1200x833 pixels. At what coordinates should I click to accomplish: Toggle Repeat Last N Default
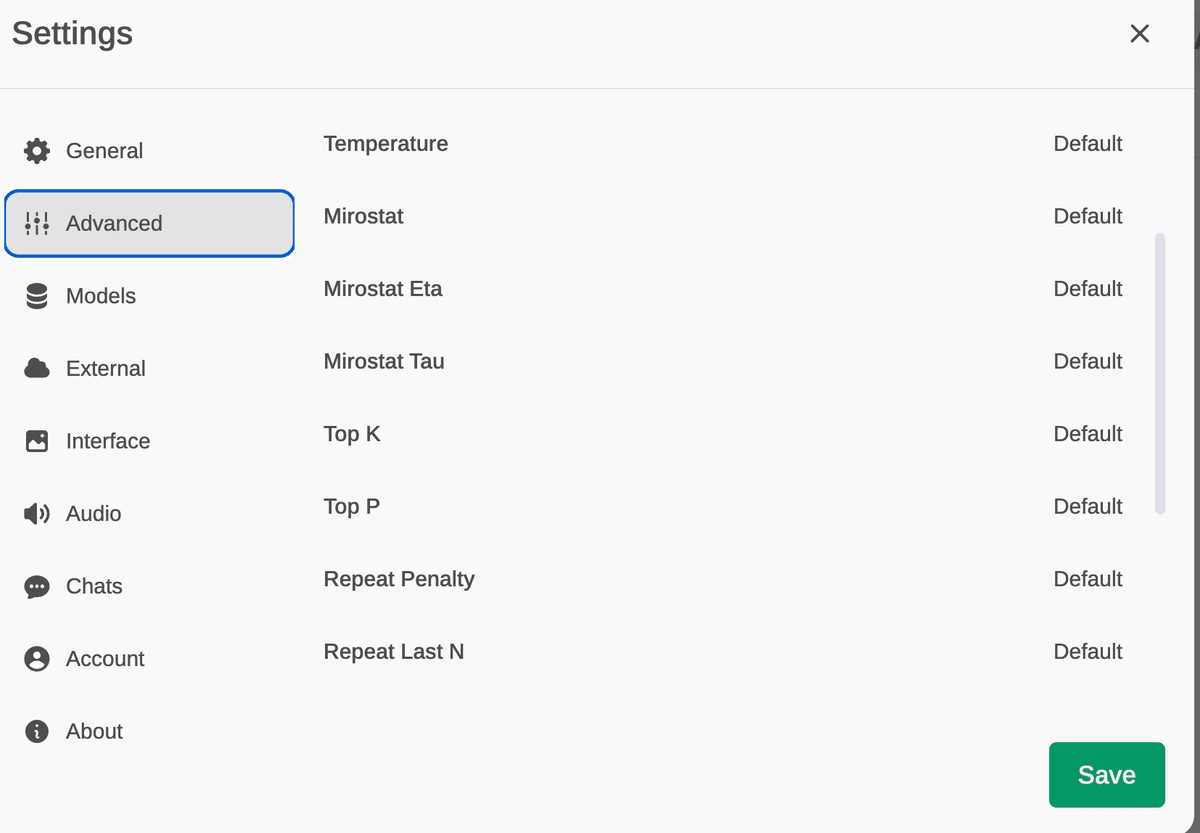point(1088,652)
